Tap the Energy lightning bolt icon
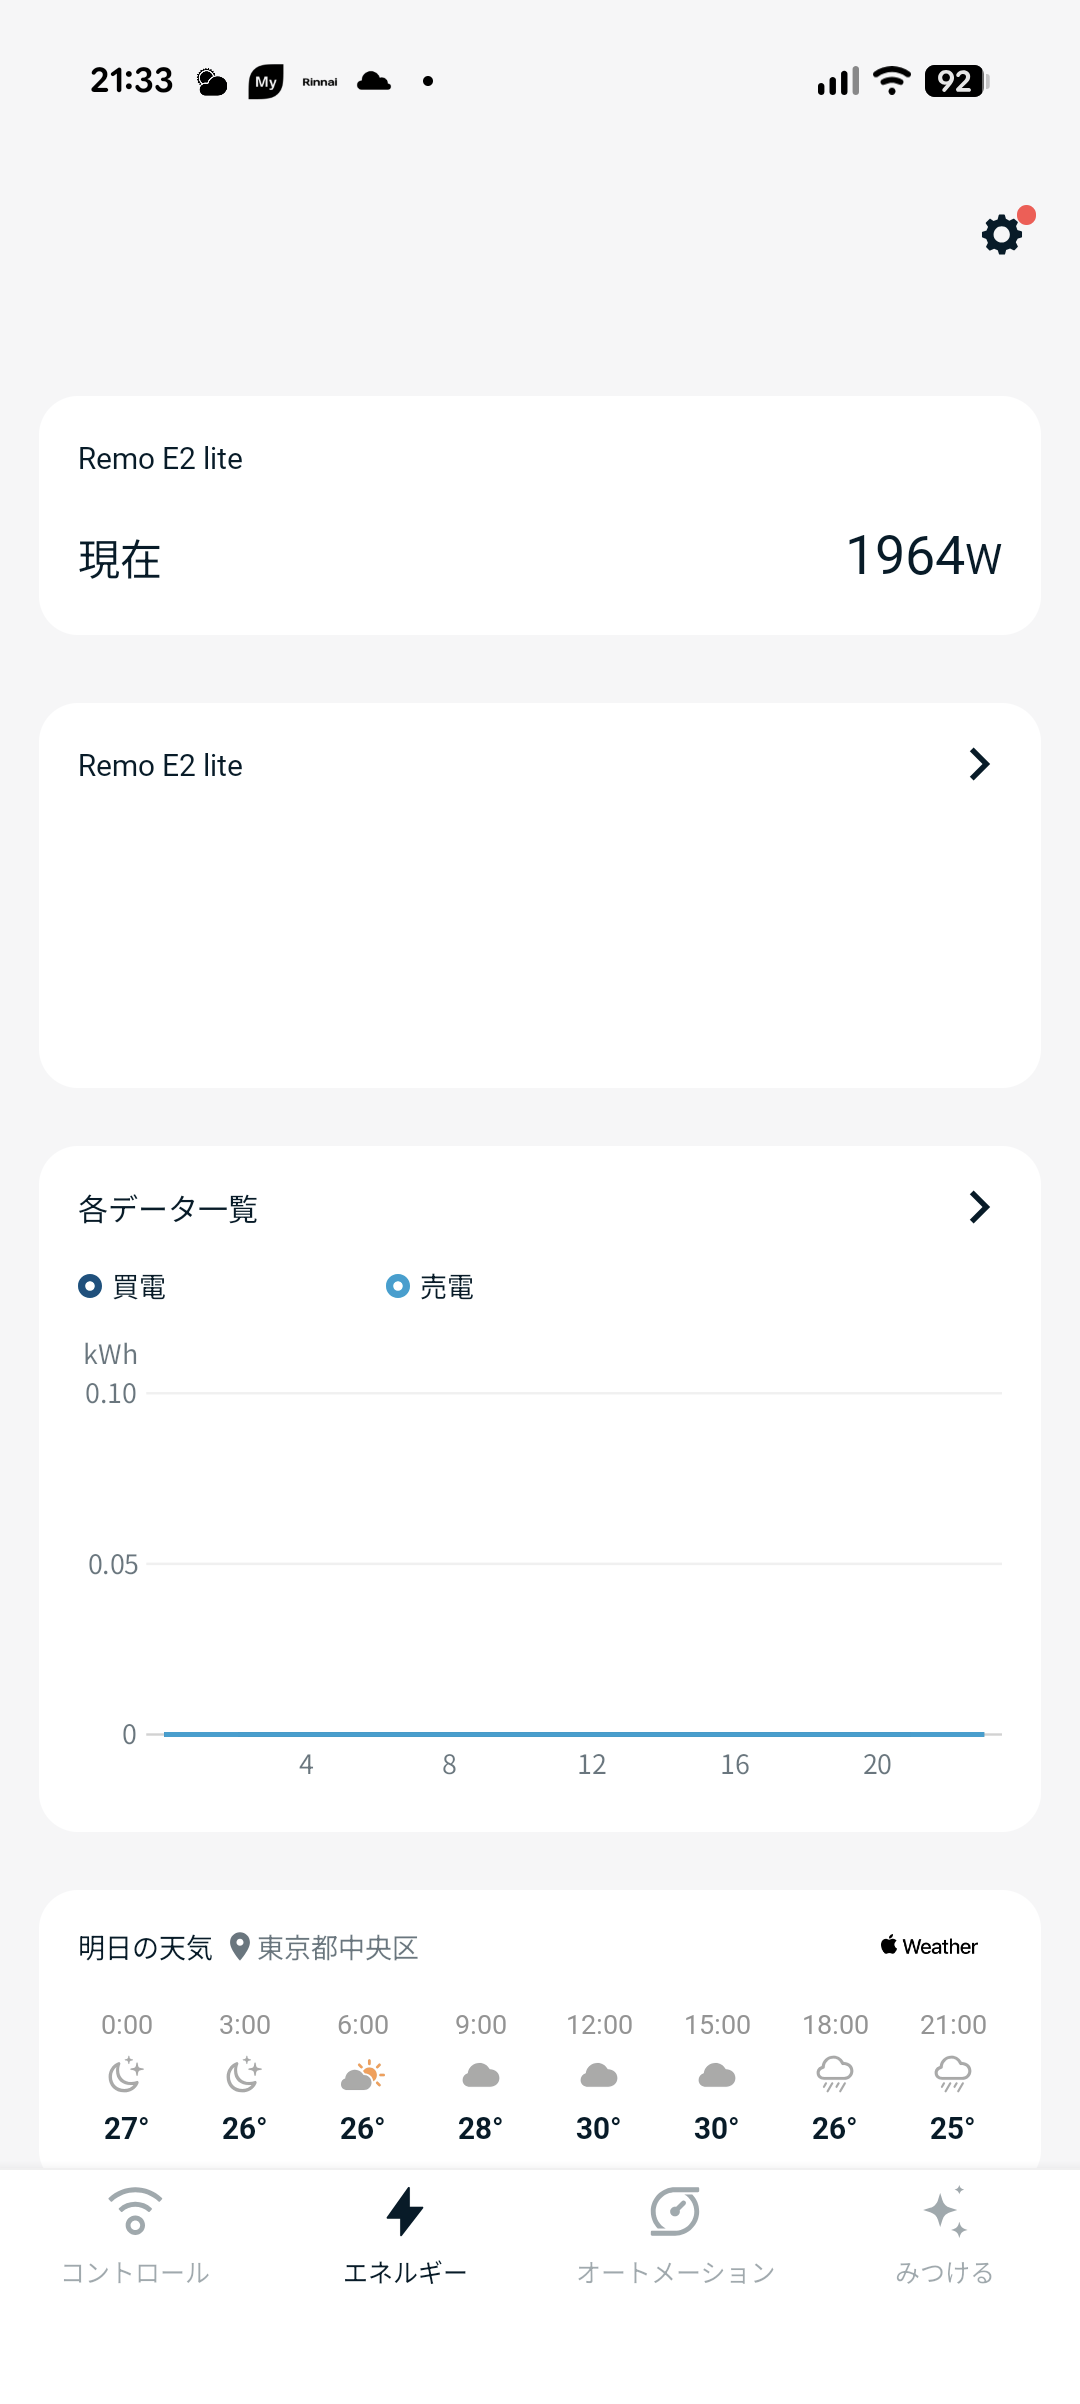The width and height of the screenshot is (1080, 2404). (405, 2210)
